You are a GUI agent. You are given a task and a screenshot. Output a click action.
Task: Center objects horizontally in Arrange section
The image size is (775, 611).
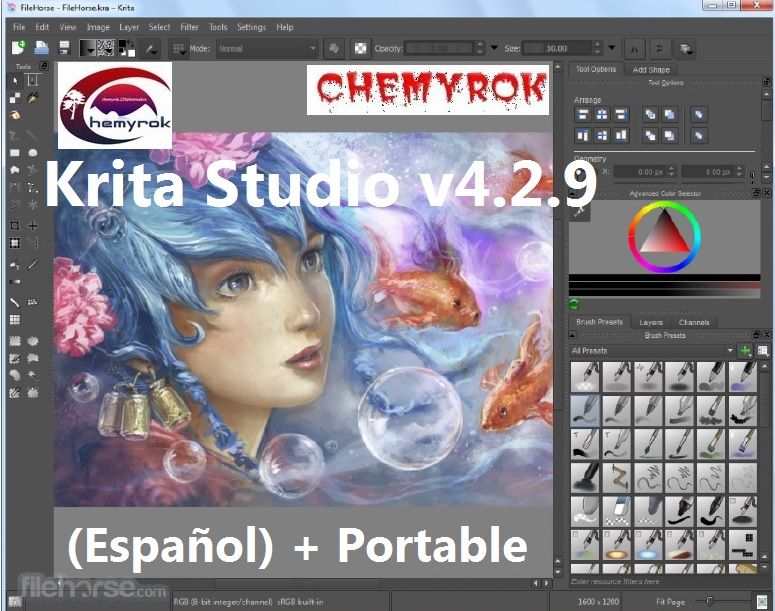[x=602, y=115]
